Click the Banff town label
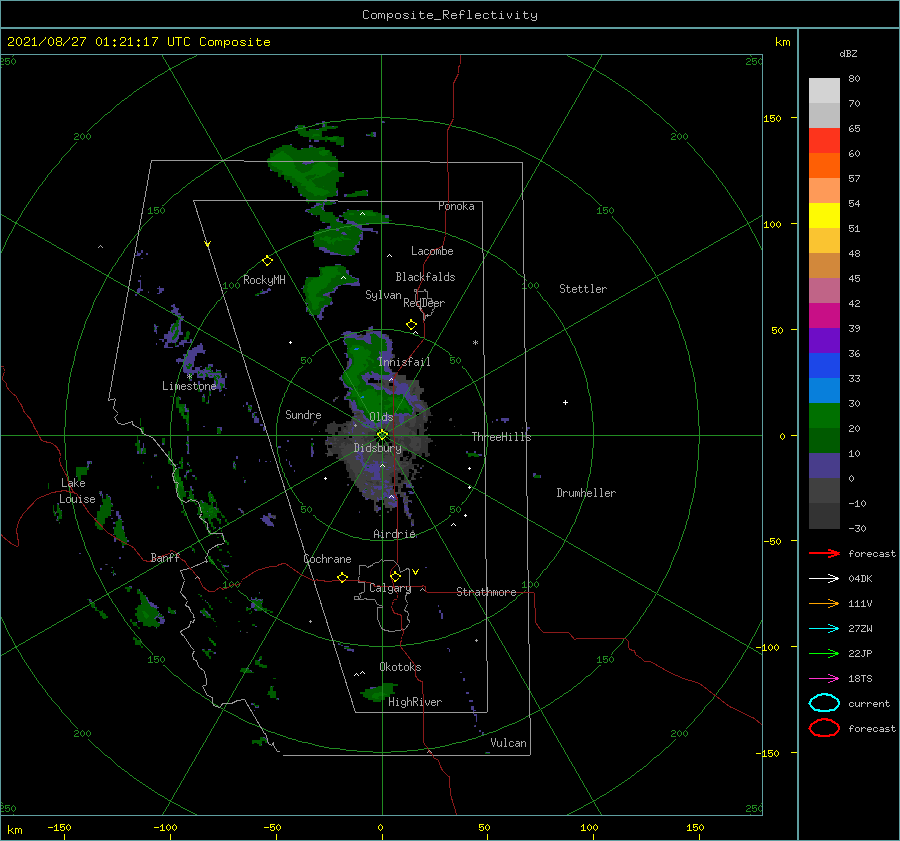Viewport: 900px width, 841px height. (165, 557)
